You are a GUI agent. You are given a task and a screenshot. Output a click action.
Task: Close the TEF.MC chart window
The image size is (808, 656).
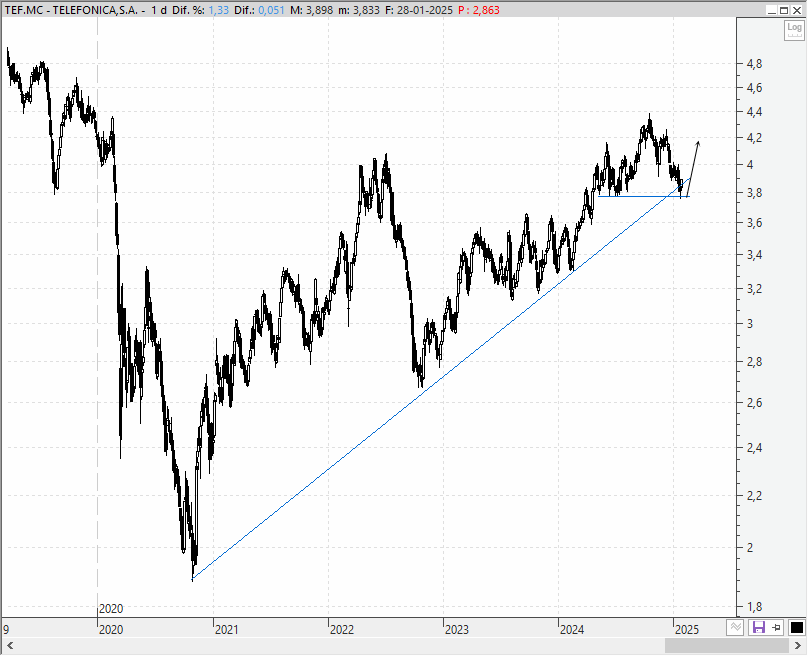pyautogui.click(x=797, y=10)
